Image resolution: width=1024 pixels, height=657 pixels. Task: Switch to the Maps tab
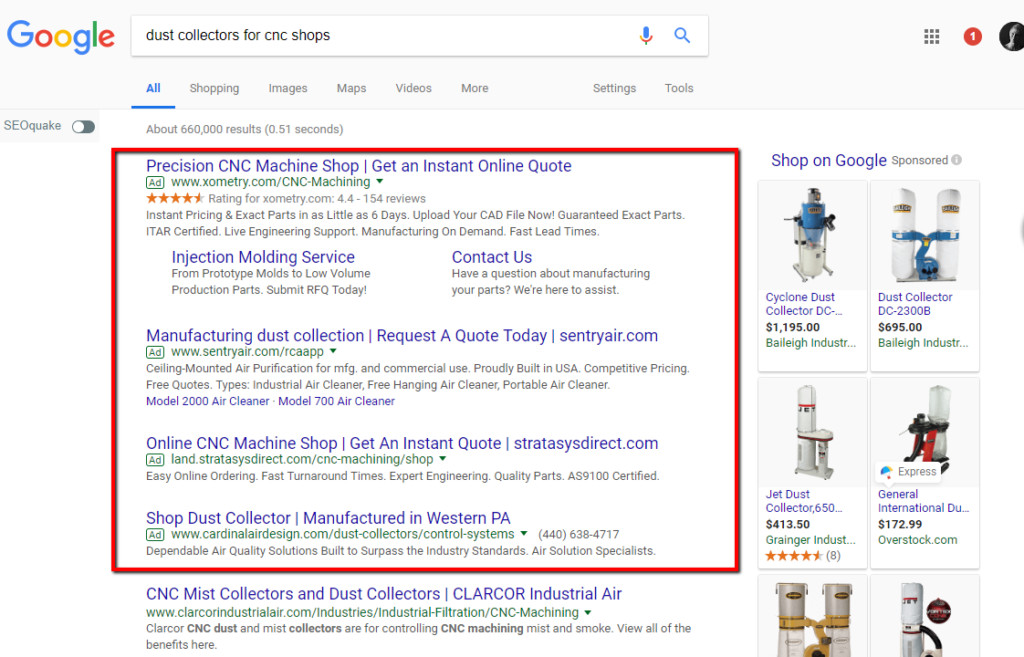[351, 88]
